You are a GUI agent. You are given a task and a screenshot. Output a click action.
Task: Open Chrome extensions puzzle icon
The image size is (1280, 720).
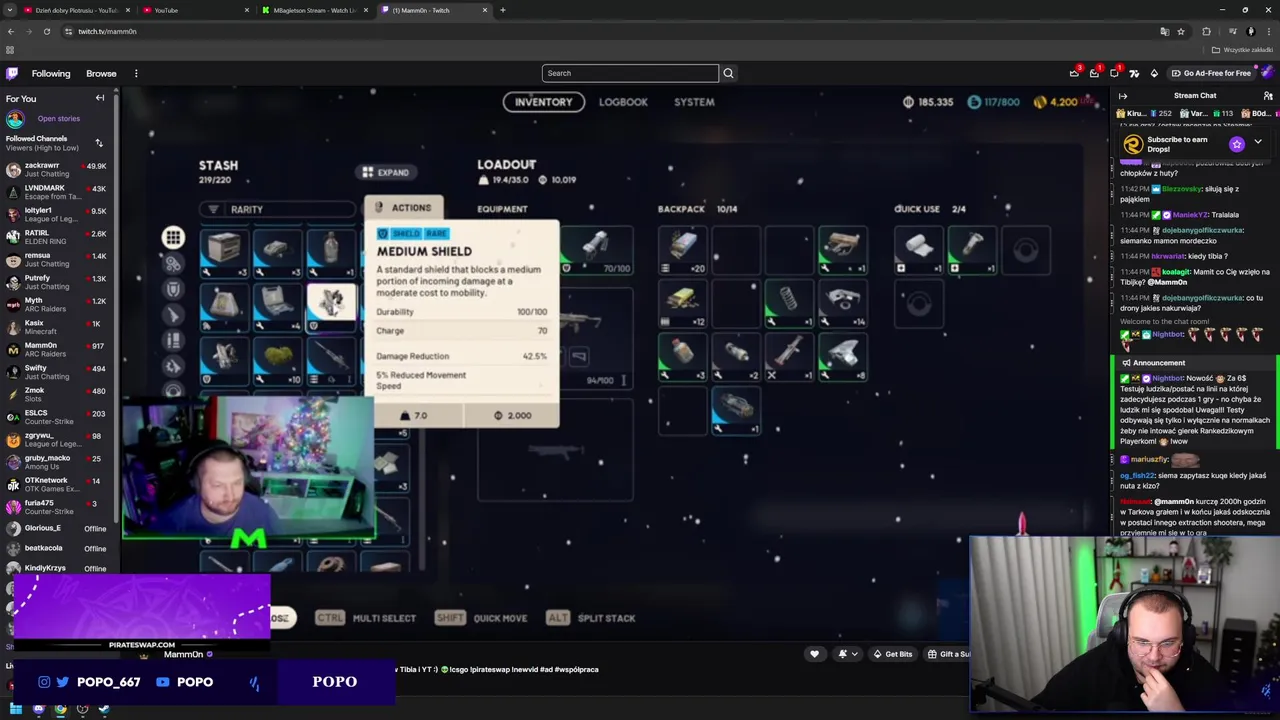pyautogui.click(x=1206, y=31)
